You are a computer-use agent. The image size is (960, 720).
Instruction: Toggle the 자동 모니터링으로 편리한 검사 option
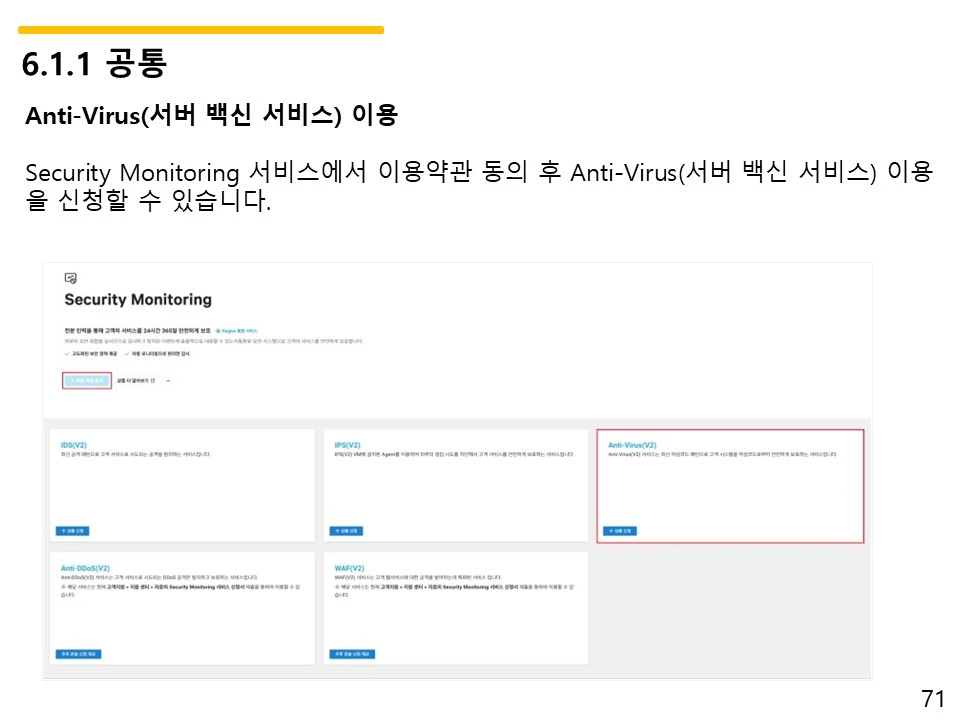tap(160, 352)
